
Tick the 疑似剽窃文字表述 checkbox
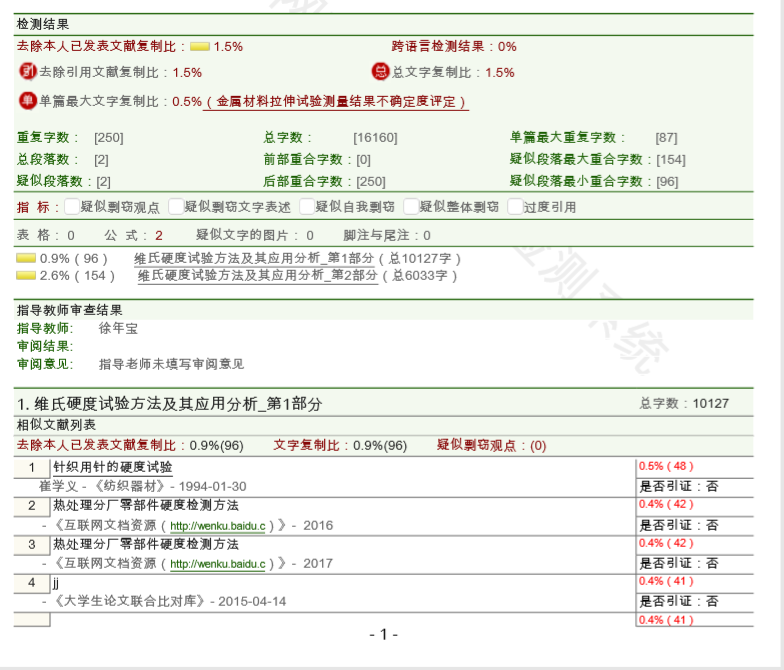(176, 206)
